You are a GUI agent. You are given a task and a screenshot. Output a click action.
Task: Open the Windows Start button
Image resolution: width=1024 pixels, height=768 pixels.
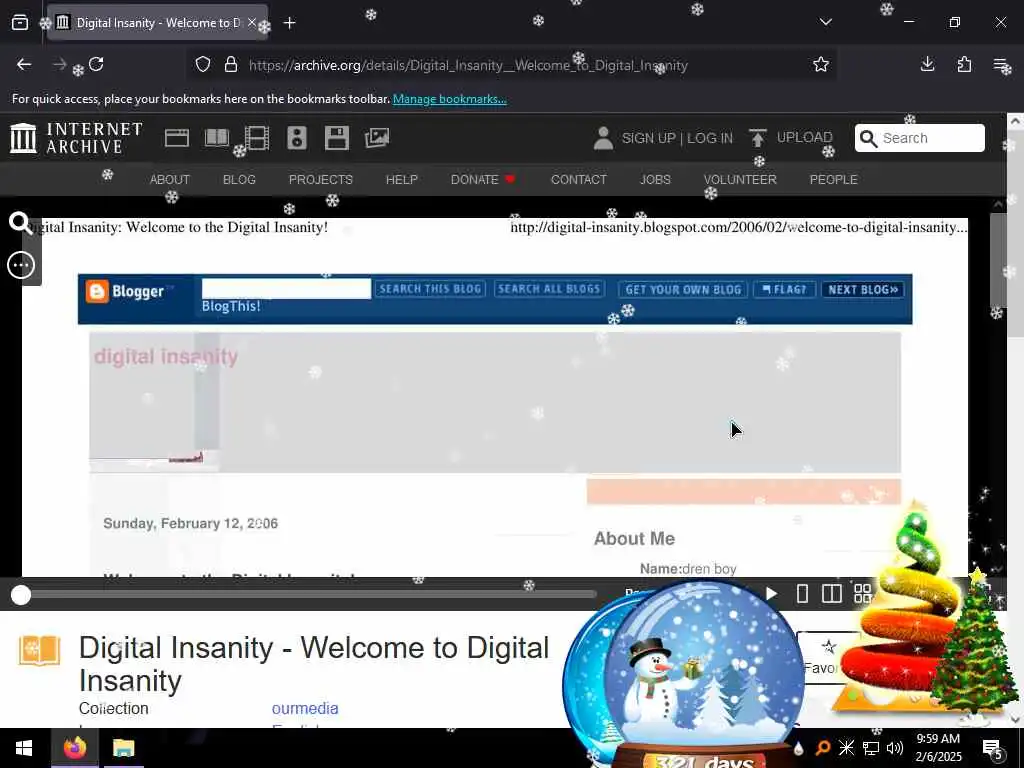pyautogui.click(x=24, y=748)
